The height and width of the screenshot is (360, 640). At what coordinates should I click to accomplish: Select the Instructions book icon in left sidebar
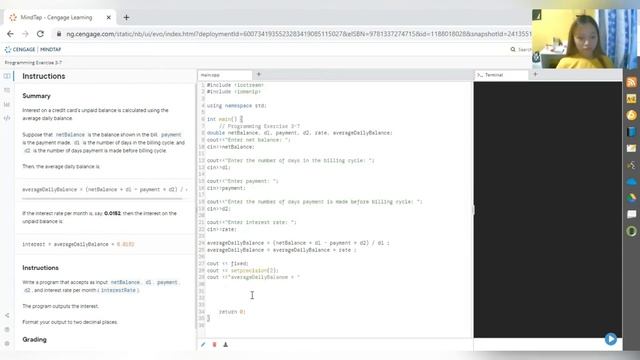pos(7,76)
